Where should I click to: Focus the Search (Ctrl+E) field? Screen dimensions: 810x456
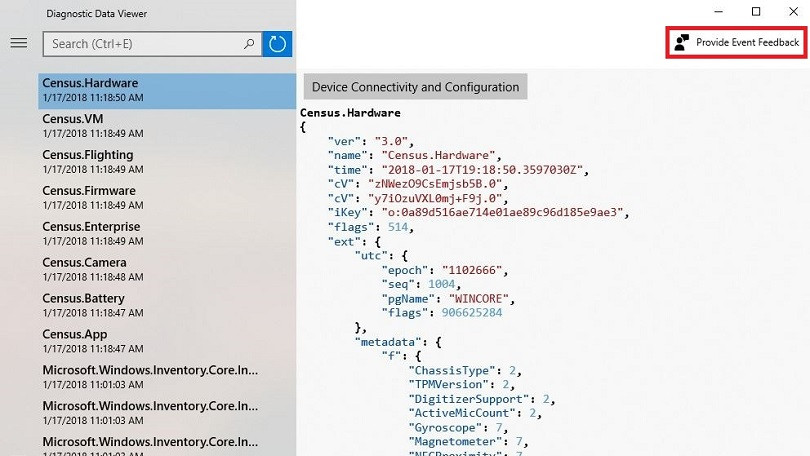click(152, 44)
